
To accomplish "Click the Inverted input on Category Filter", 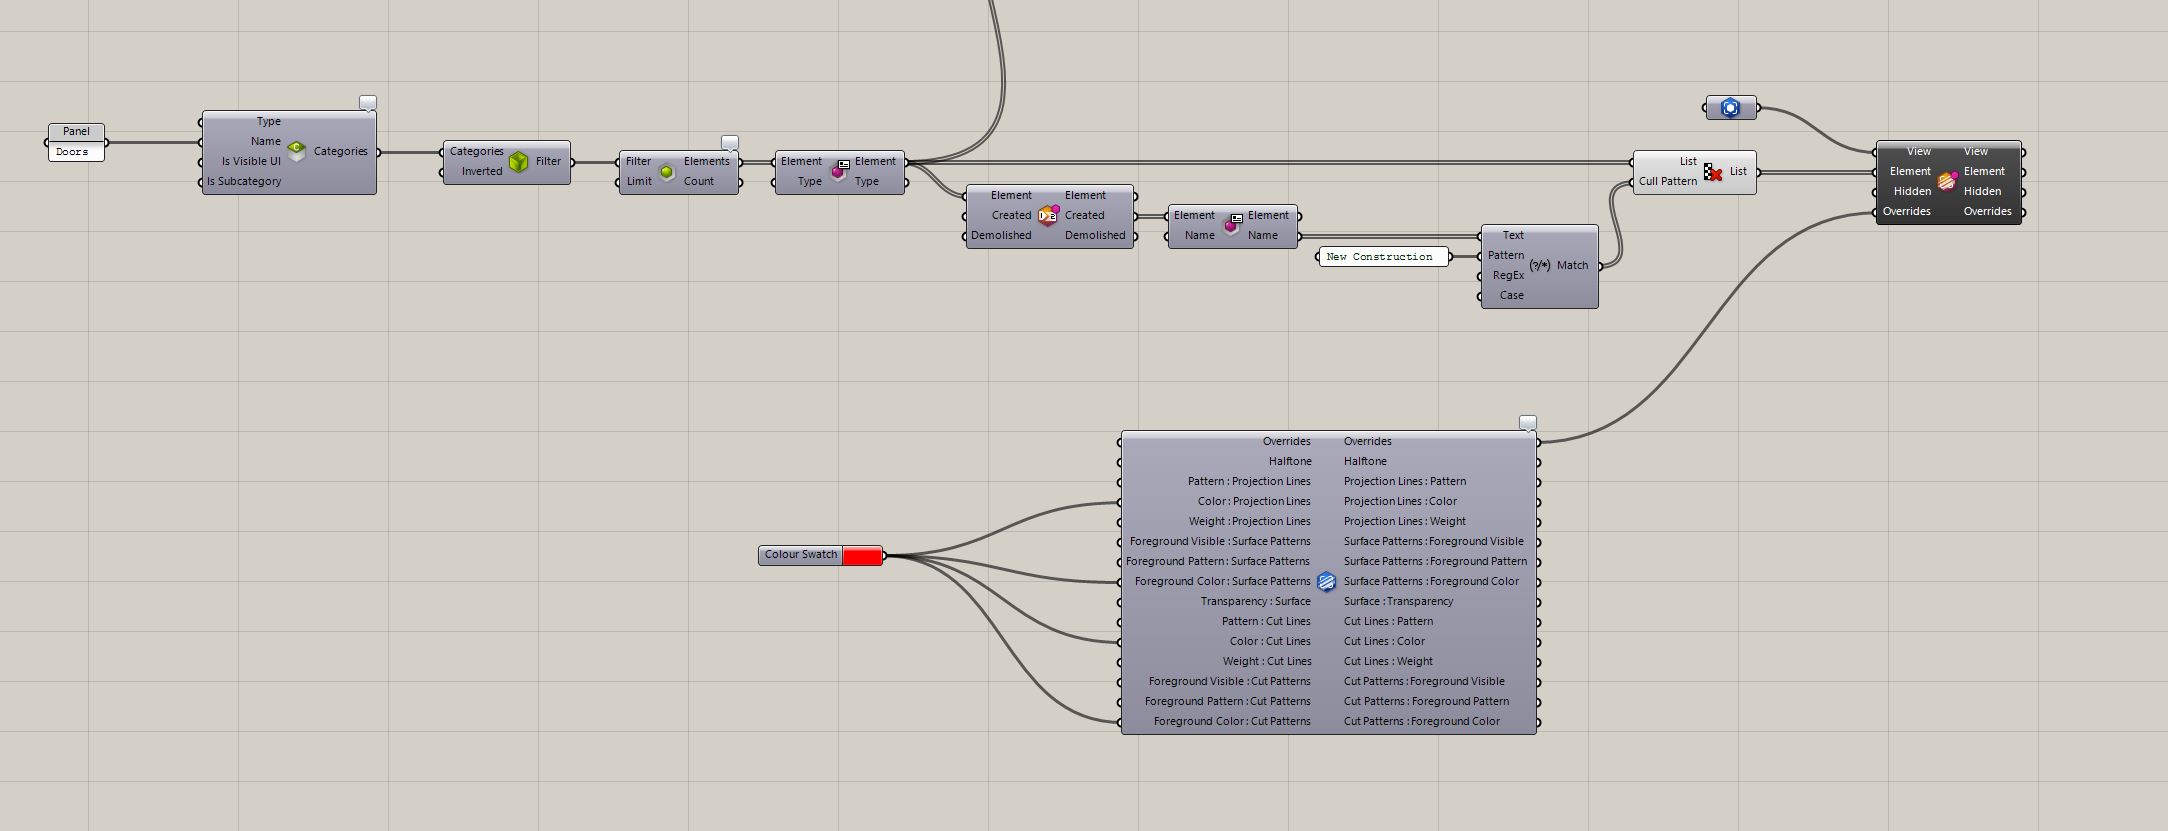I will pos(482,171).
